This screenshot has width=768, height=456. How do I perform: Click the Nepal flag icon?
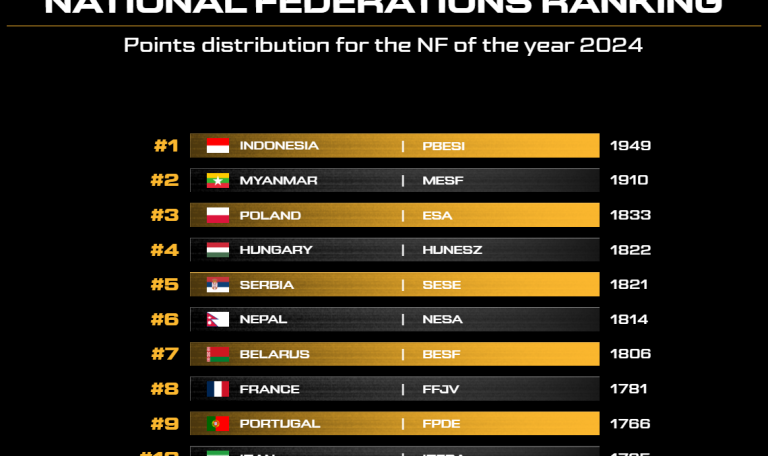pyautogui.click(x=218, y=320)
